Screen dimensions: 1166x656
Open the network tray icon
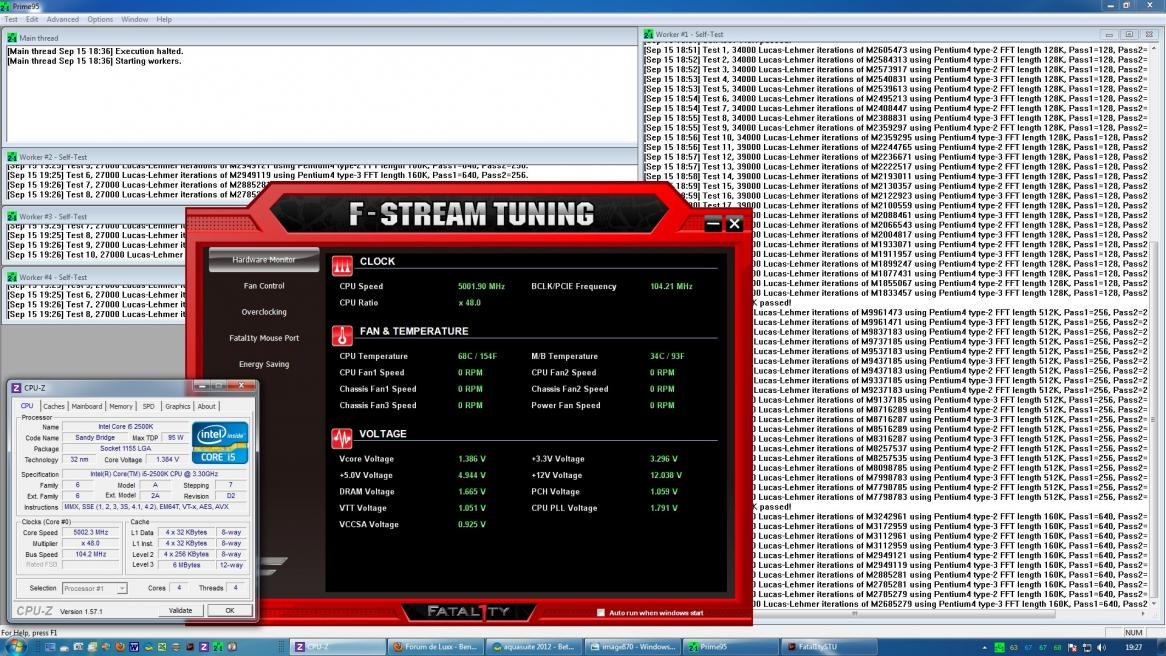click(1086, 647)
